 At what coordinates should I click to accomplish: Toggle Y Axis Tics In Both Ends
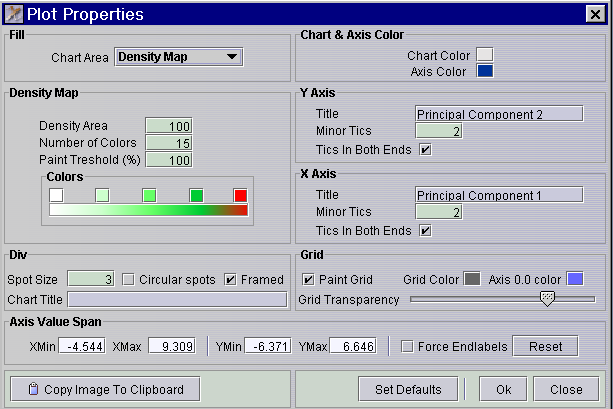(x=425, y=149)
